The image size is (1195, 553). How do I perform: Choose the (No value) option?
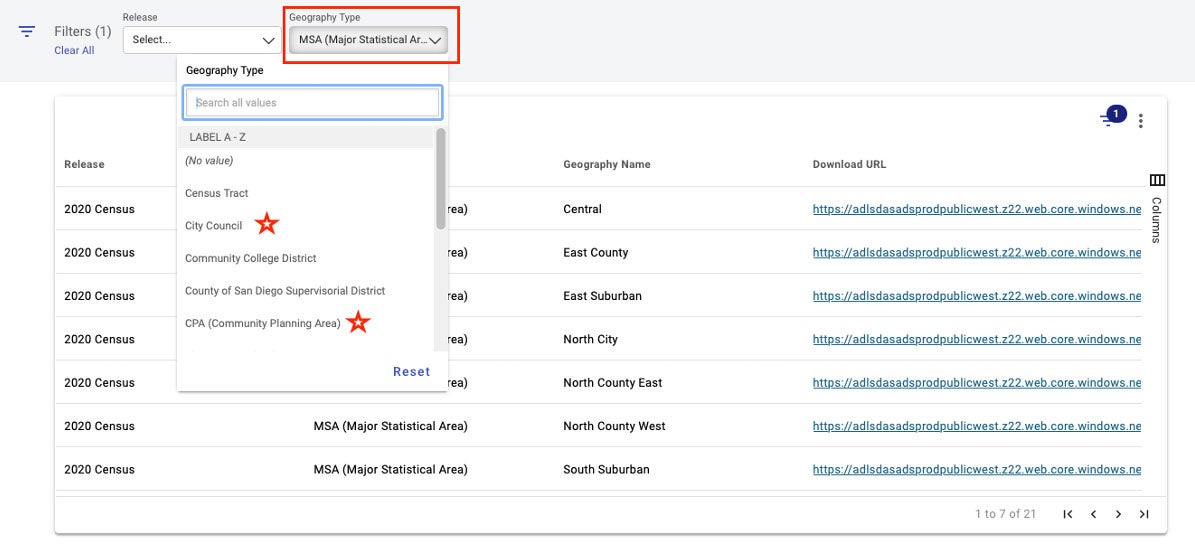point(209,160)
